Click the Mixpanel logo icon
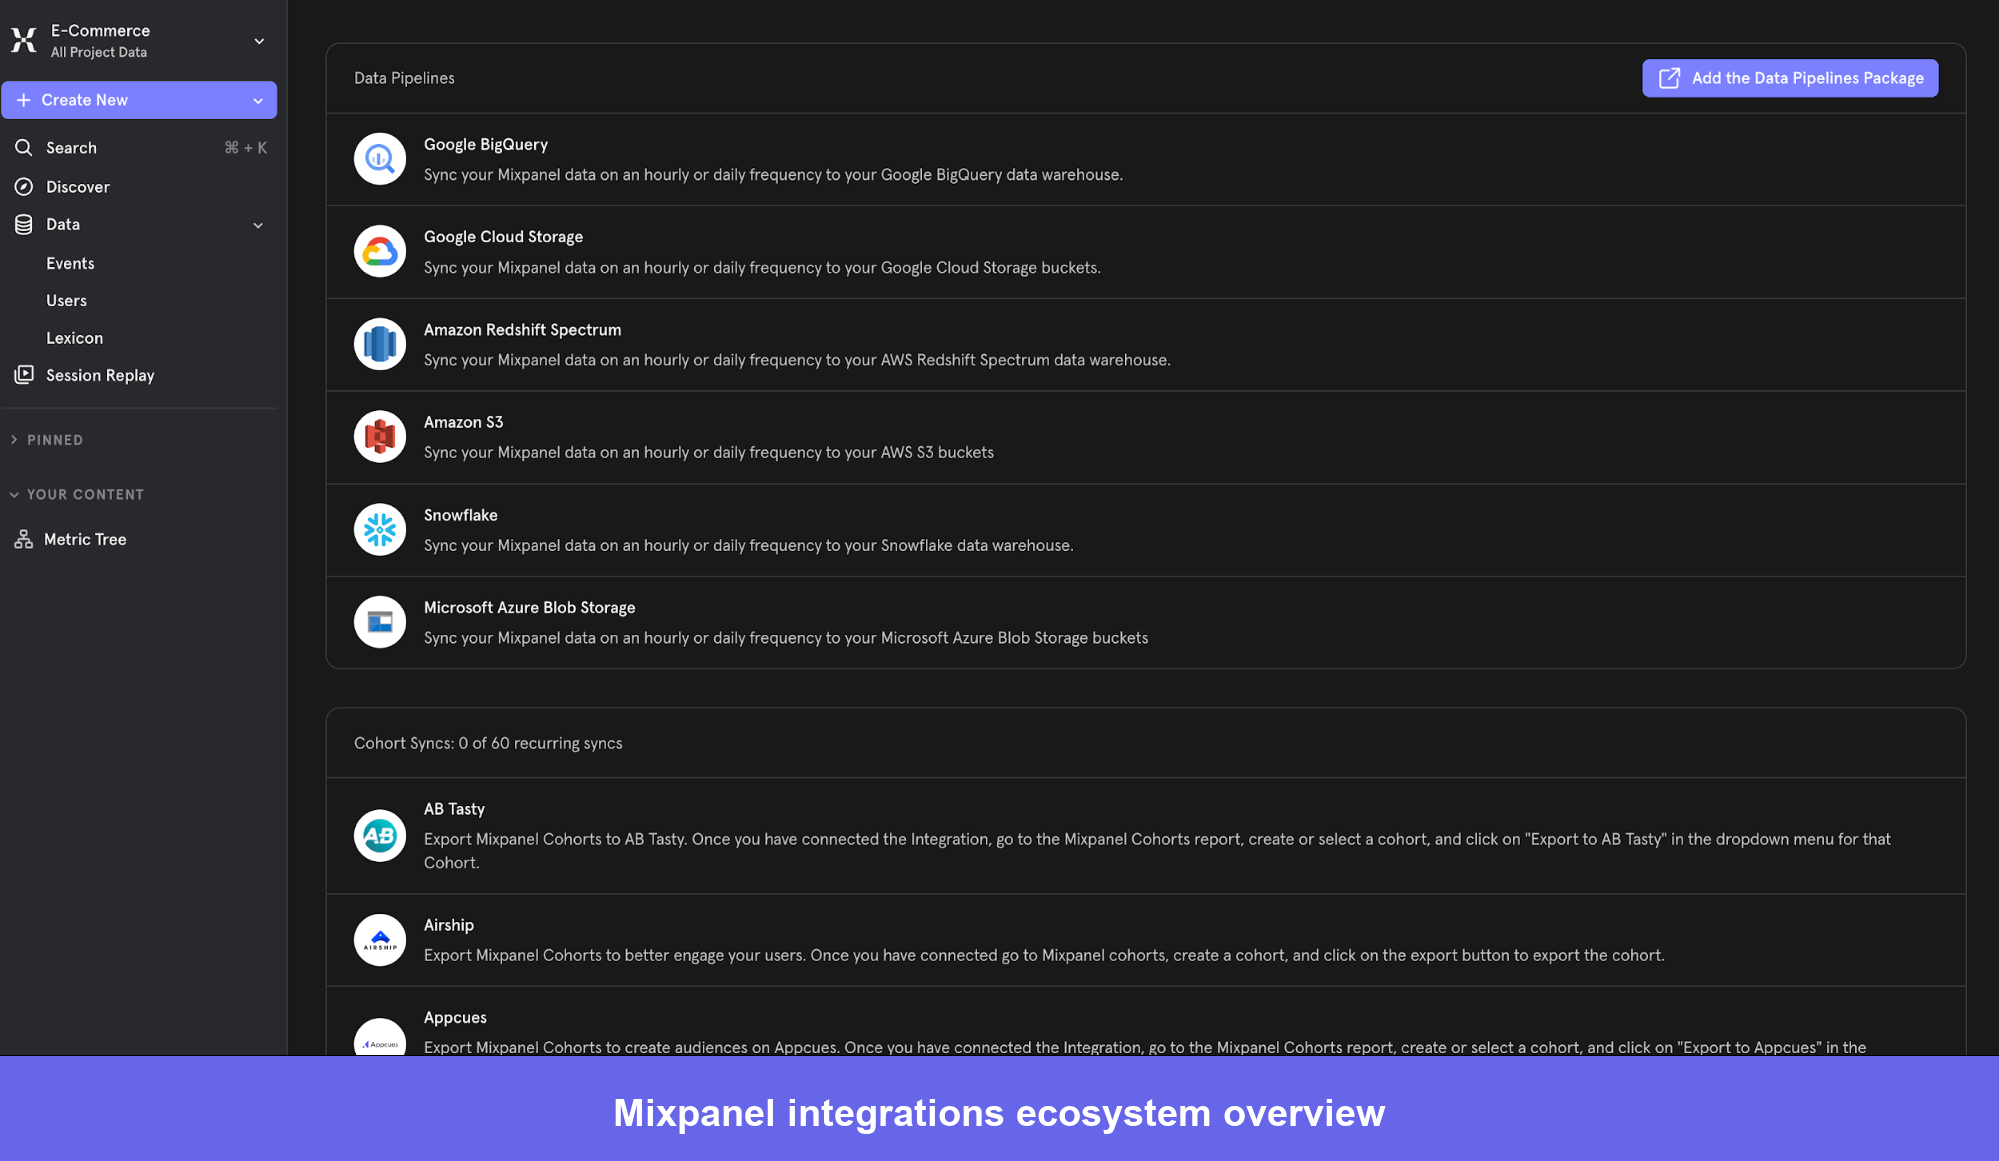The image size is (1999, 1161). [x=23, y=40]
